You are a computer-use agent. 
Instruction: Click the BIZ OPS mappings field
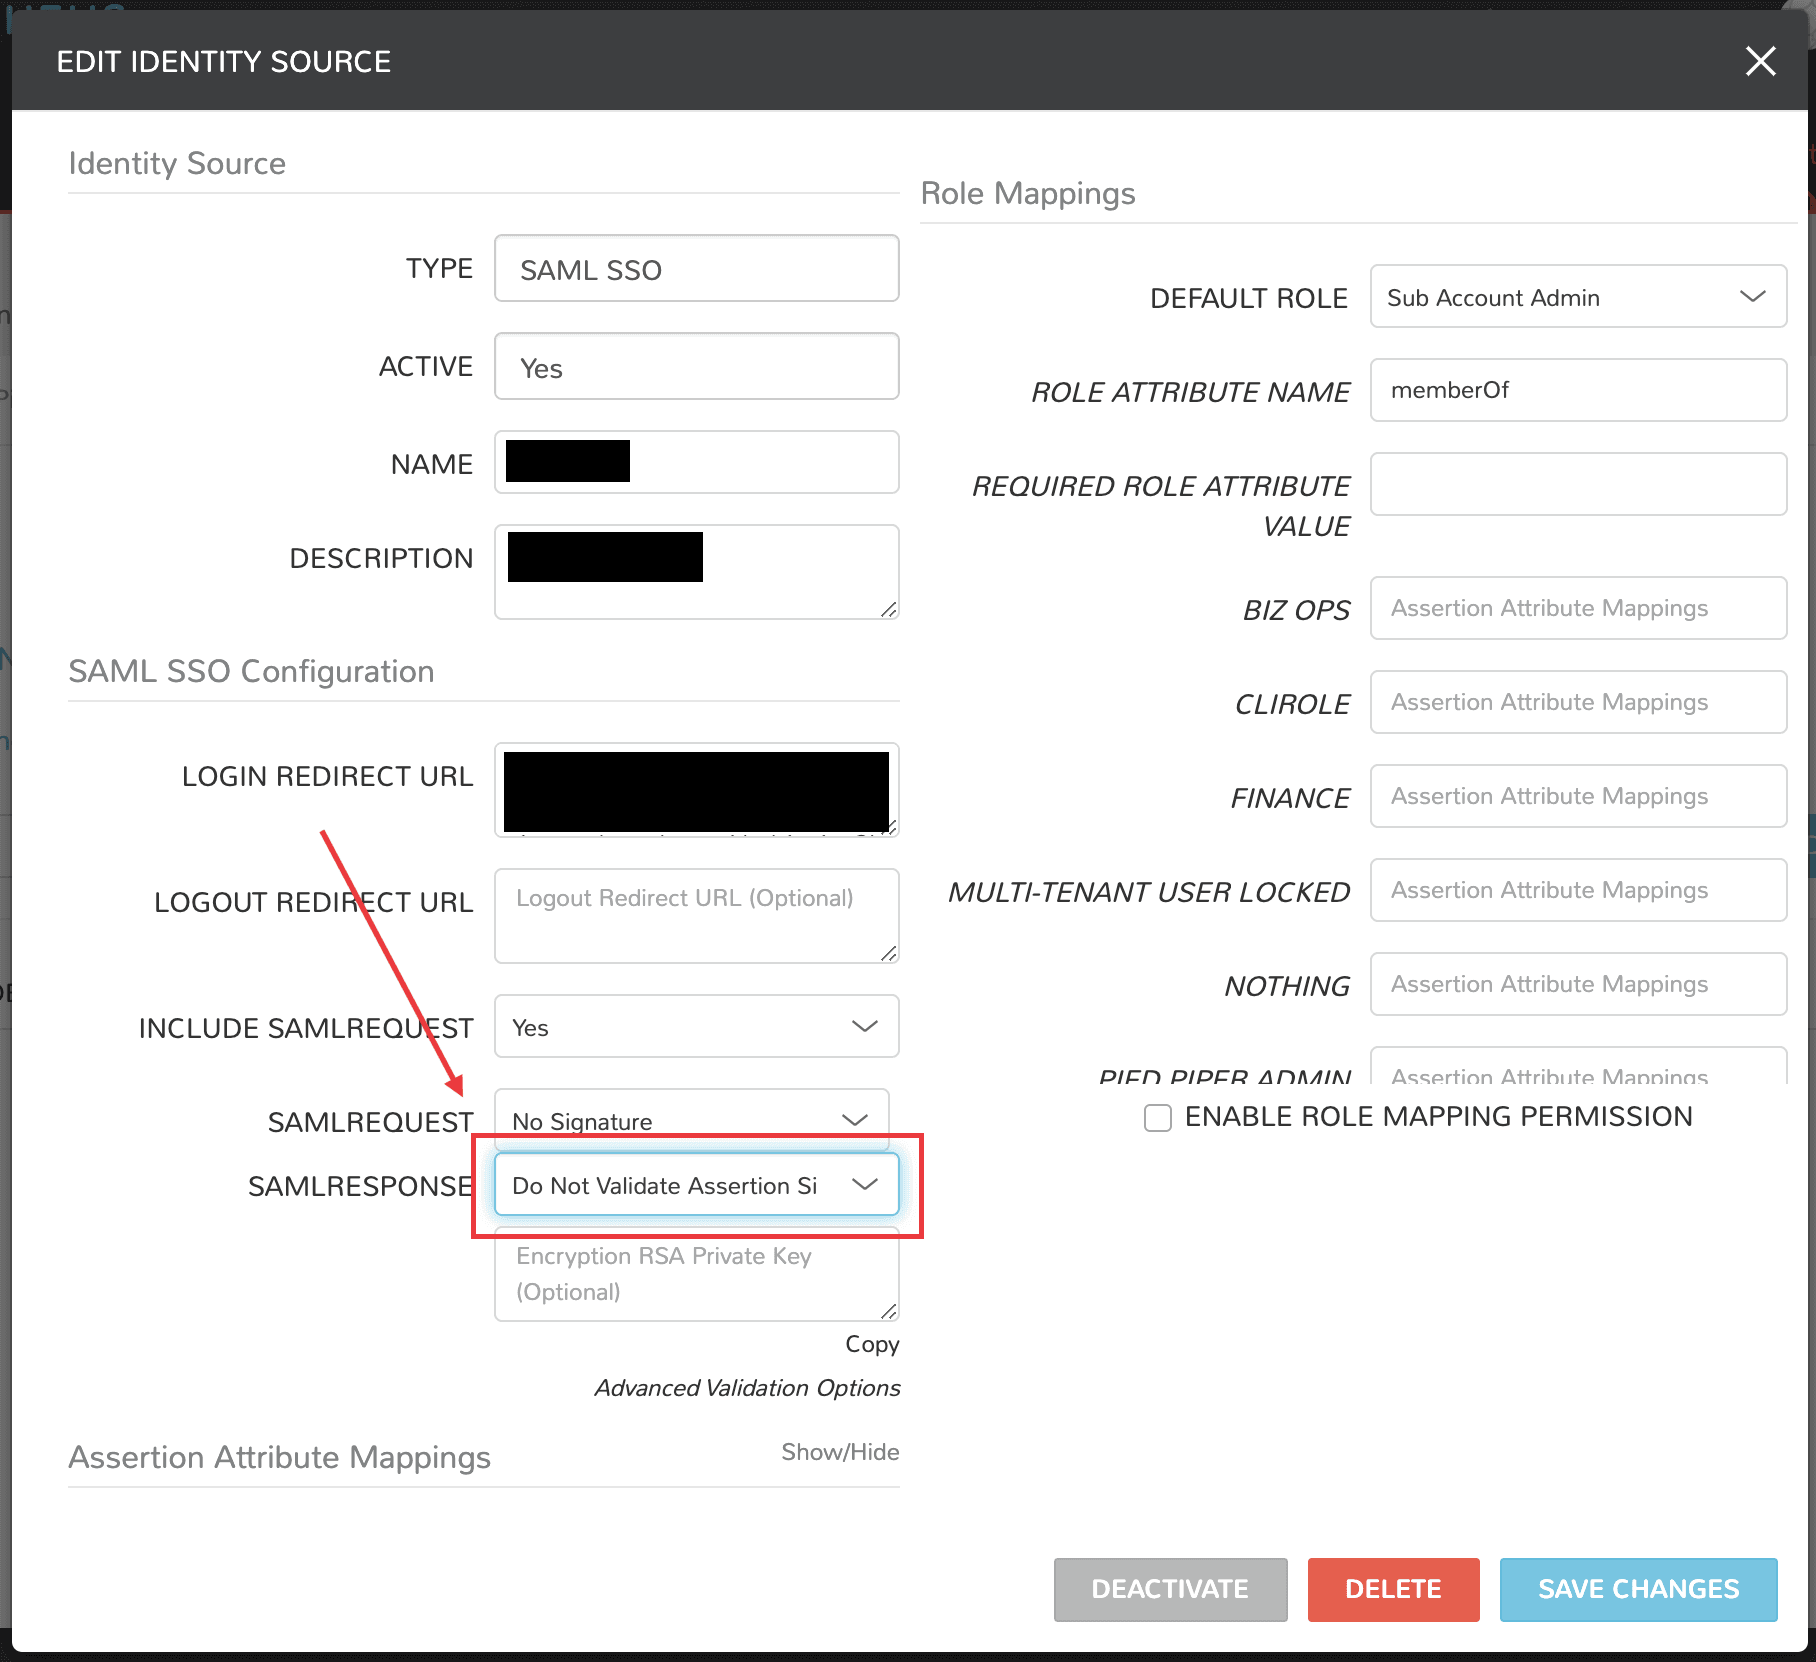[x=1578, y=608]
